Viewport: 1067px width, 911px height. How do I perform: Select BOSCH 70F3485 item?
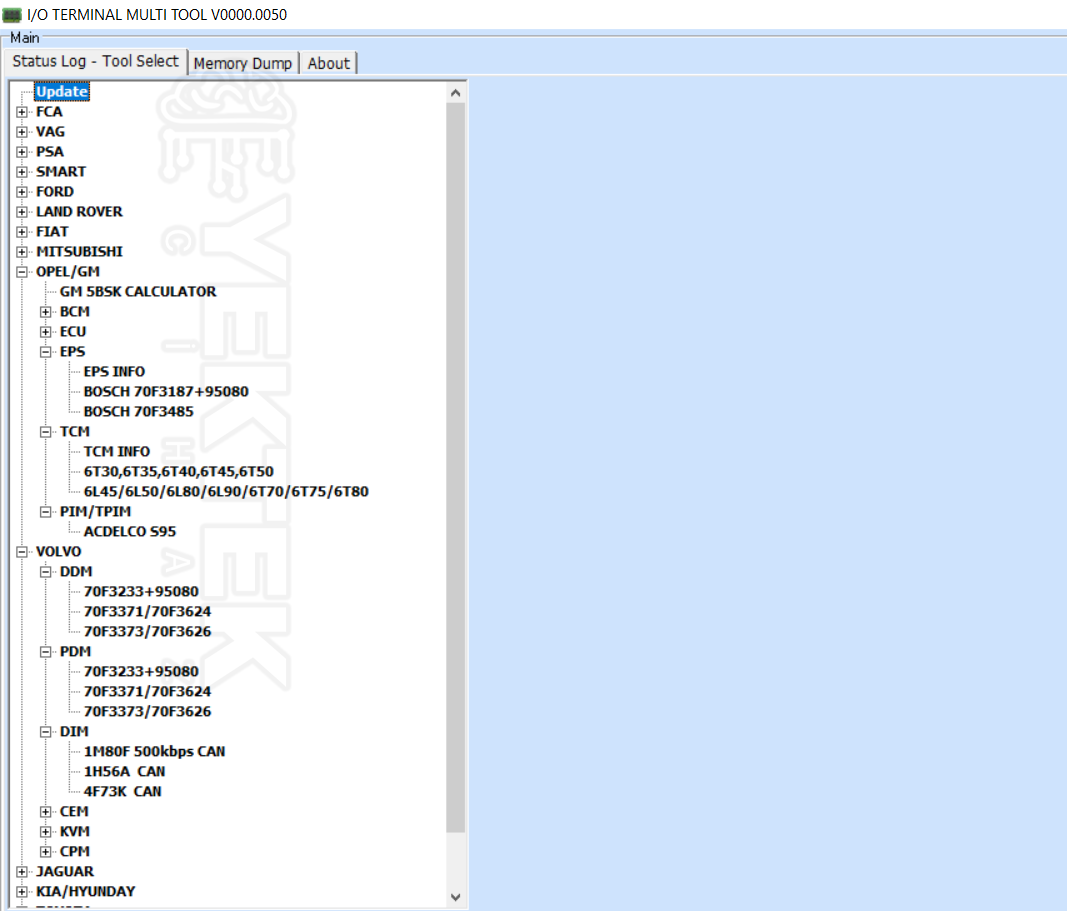(x=139, y=412)
